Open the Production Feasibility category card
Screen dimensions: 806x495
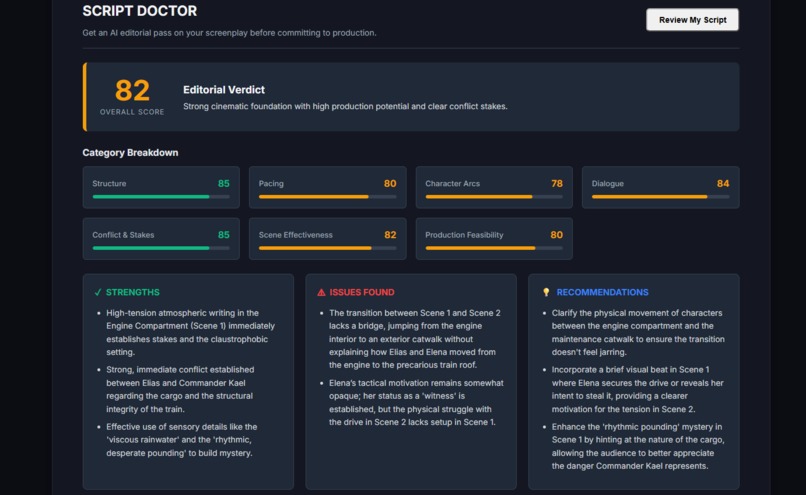494,239
